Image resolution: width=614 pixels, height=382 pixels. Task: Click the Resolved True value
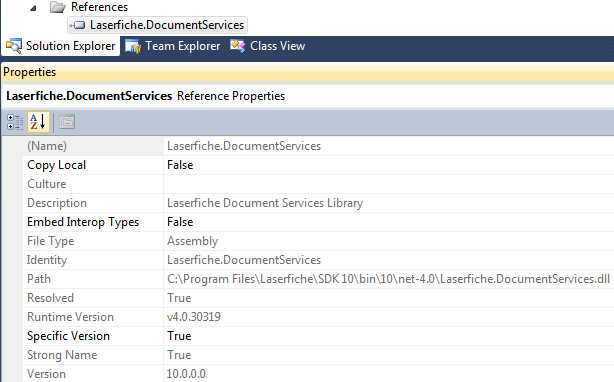(179, 298)
